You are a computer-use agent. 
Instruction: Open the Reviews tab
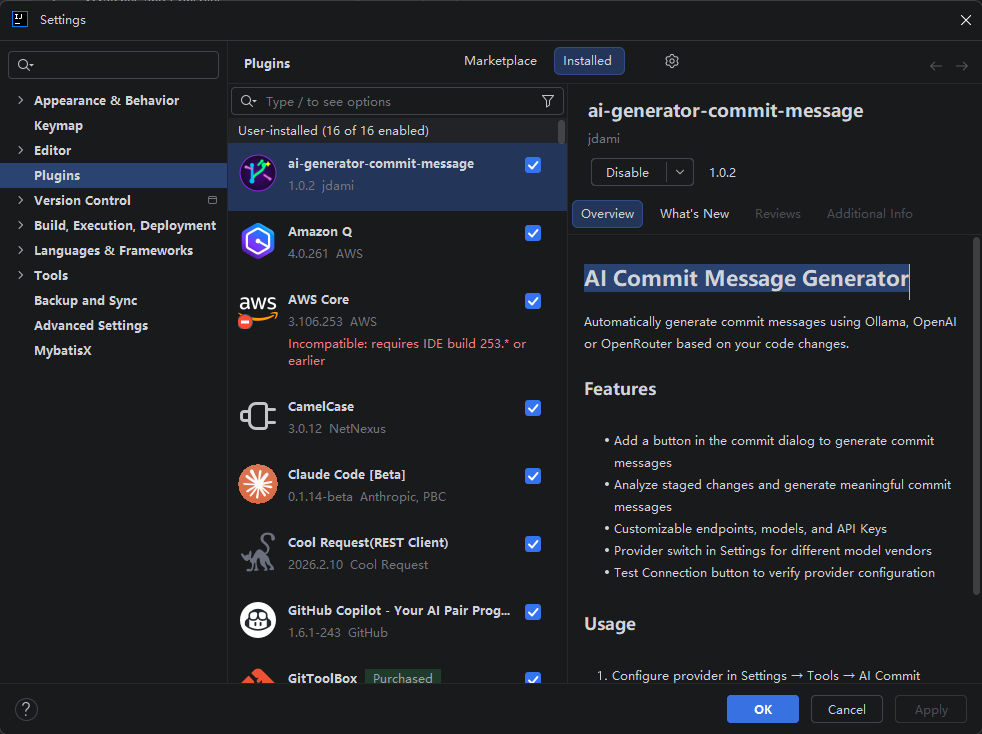[x=777, y=214]
